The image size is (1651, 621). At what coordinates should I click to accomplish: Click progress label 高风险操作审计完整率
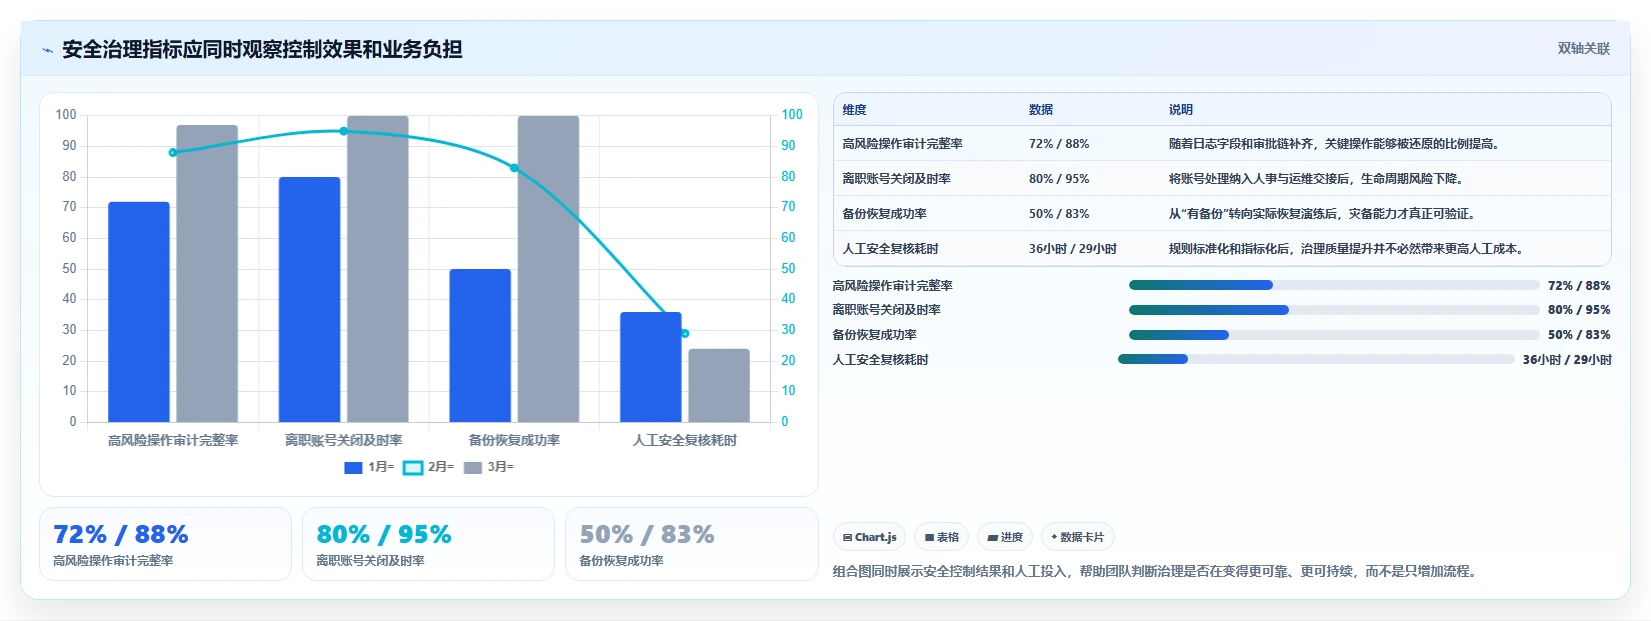[892, 286]
